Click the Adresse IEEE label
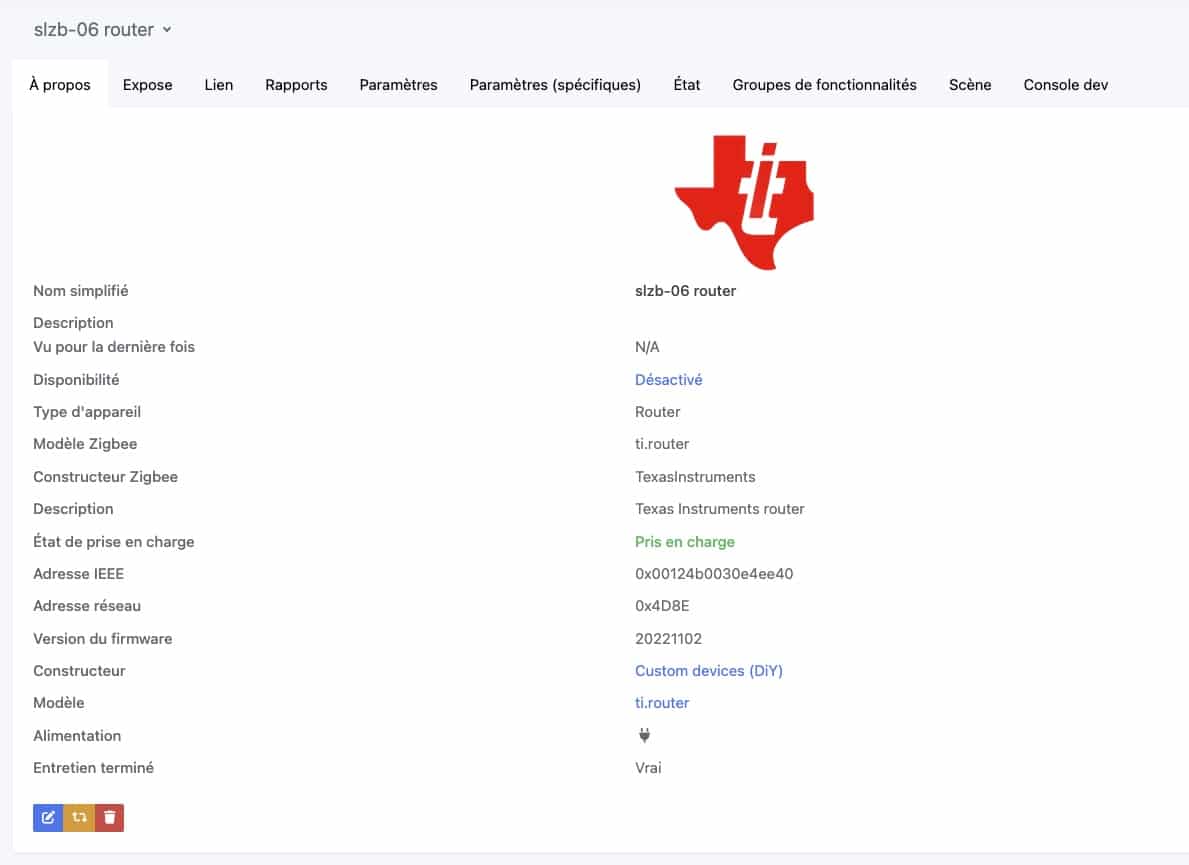 [78, 574]
